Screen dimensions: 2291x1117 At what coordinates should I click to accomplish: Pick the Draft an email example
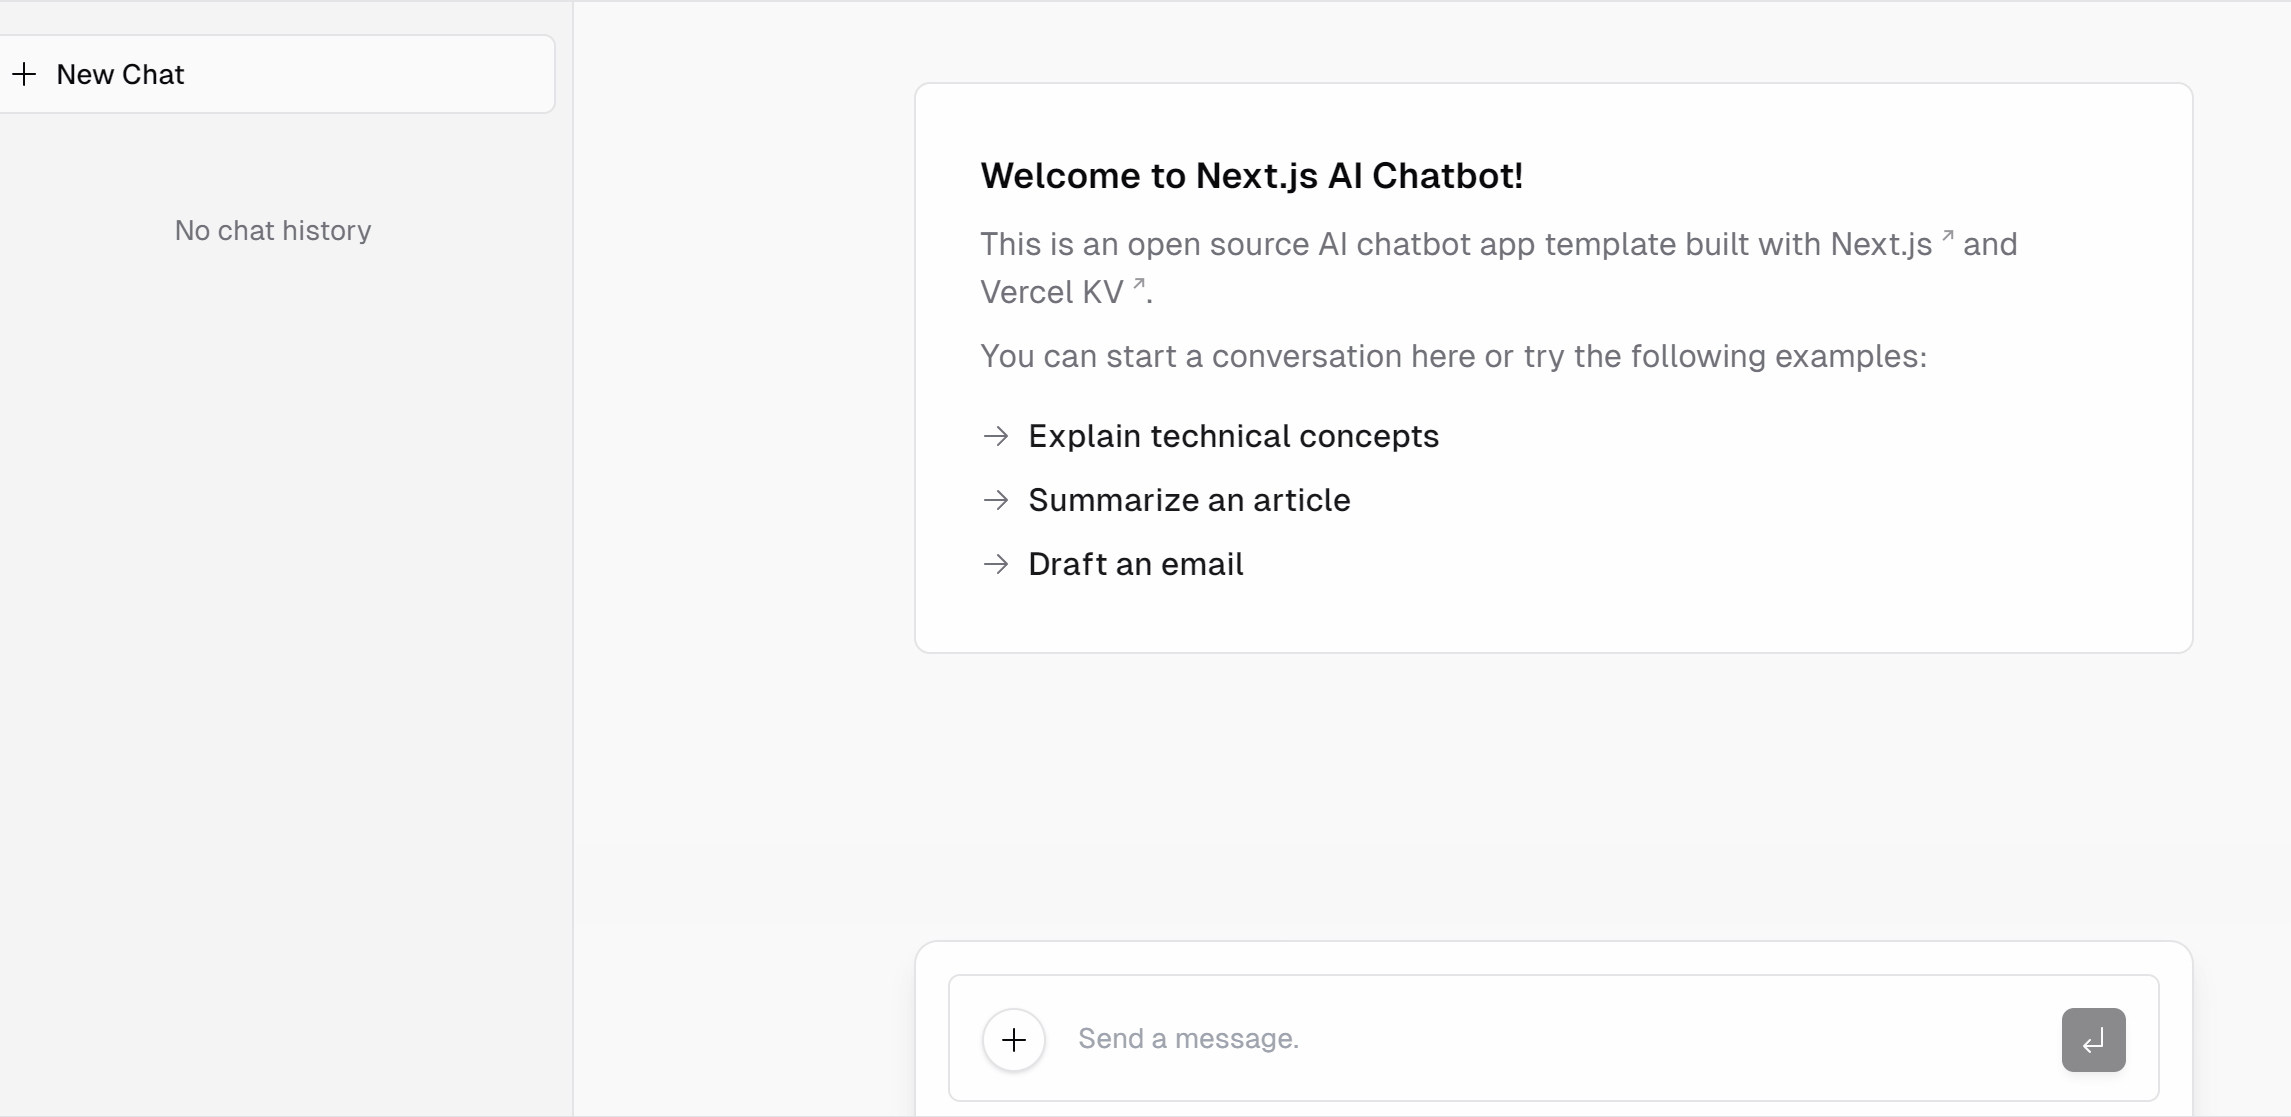coord(1113,564)
